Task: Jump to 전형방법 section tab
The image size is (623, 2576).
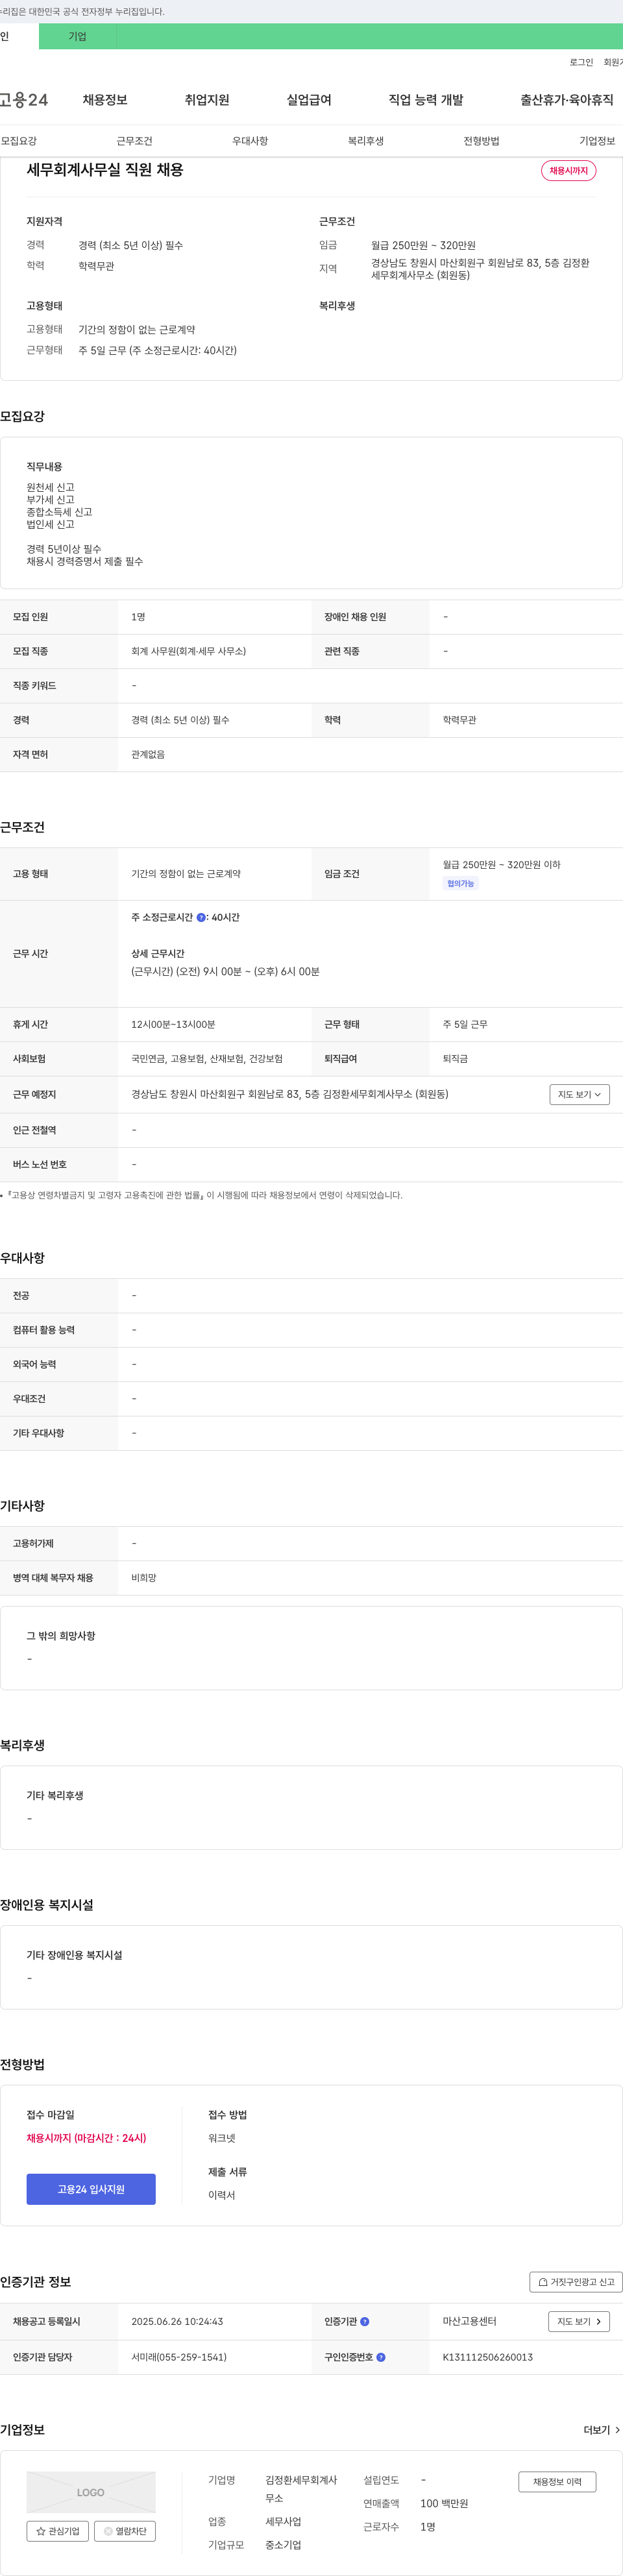Action: tap(481, 141)
